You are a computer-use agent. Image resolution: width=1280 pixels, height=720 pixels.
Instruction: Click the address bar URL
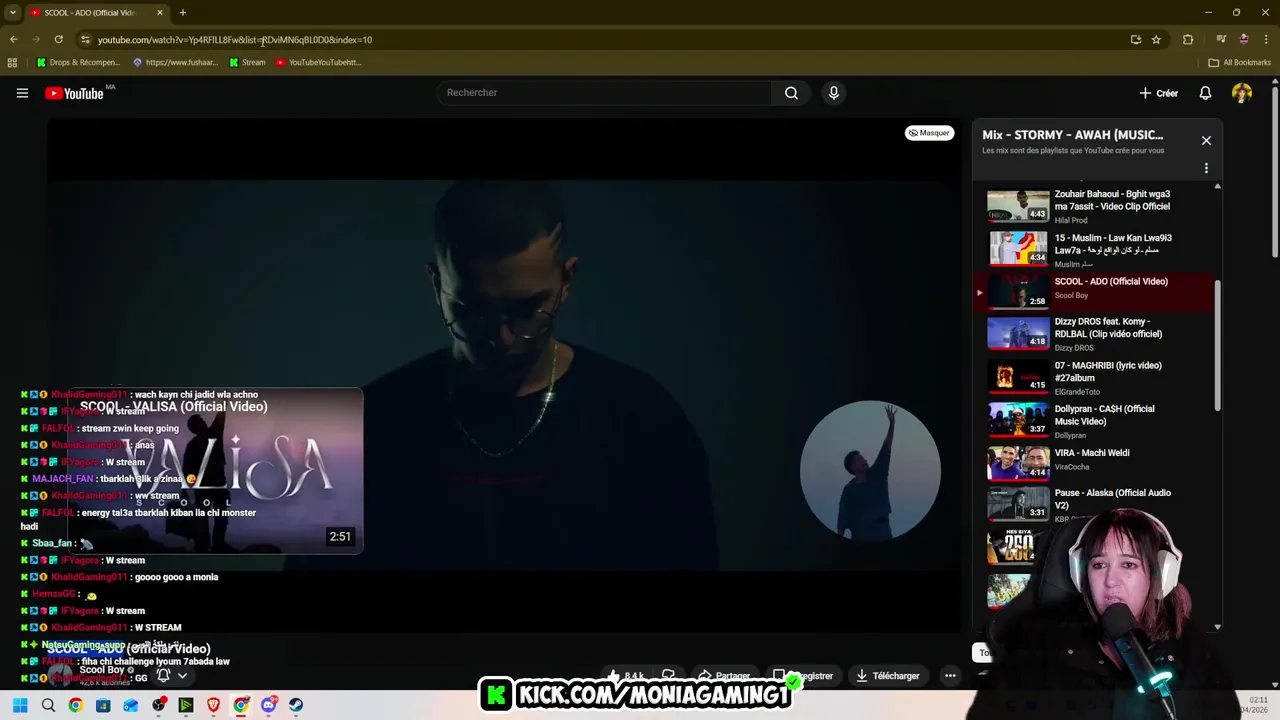pyautogui.click(x=235, y=40)
